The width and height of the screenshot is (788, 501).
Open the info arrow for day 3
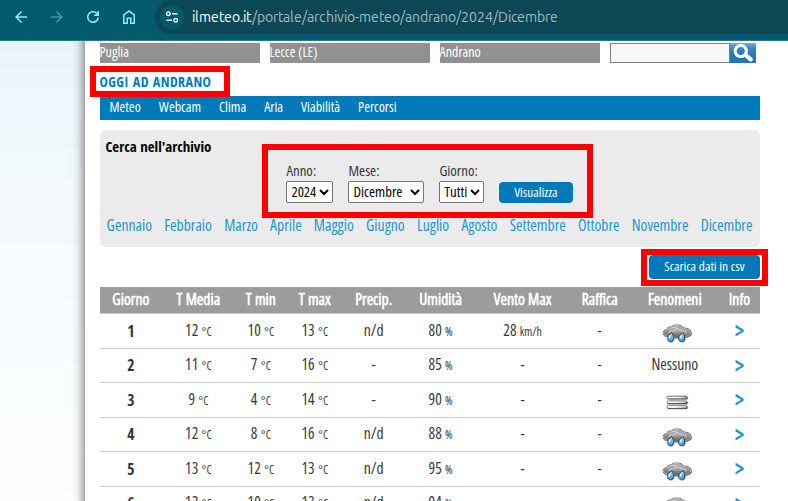(739, 399)
